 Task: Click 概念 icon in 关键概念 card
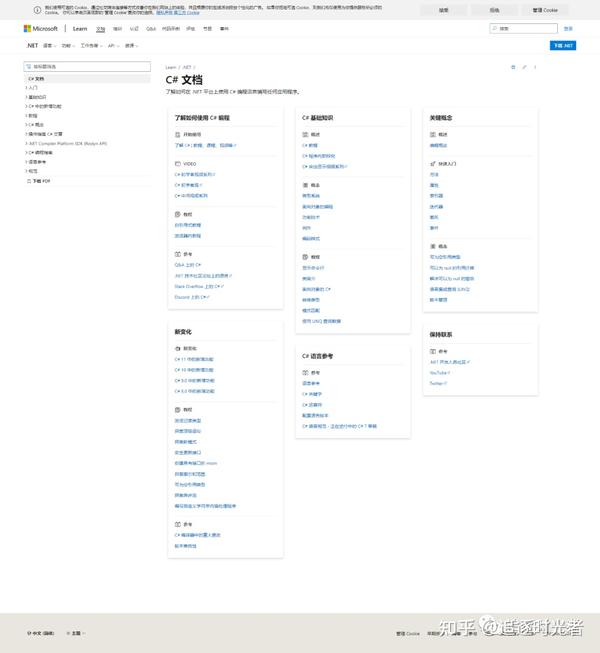pos(433,246)
